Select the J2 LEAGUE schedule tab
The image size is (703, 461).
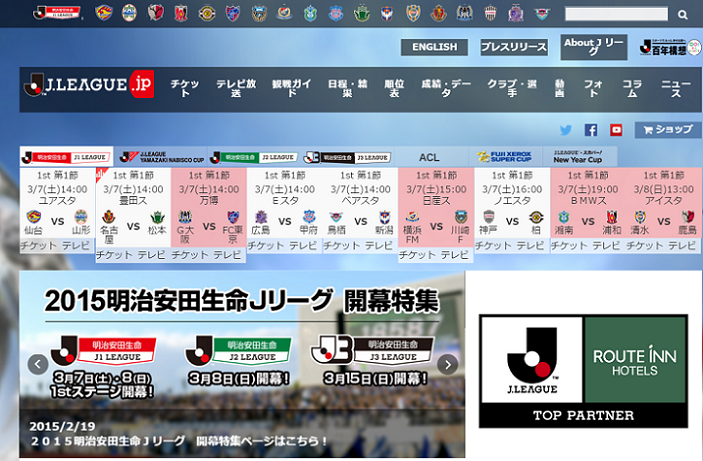click(254, 157)
